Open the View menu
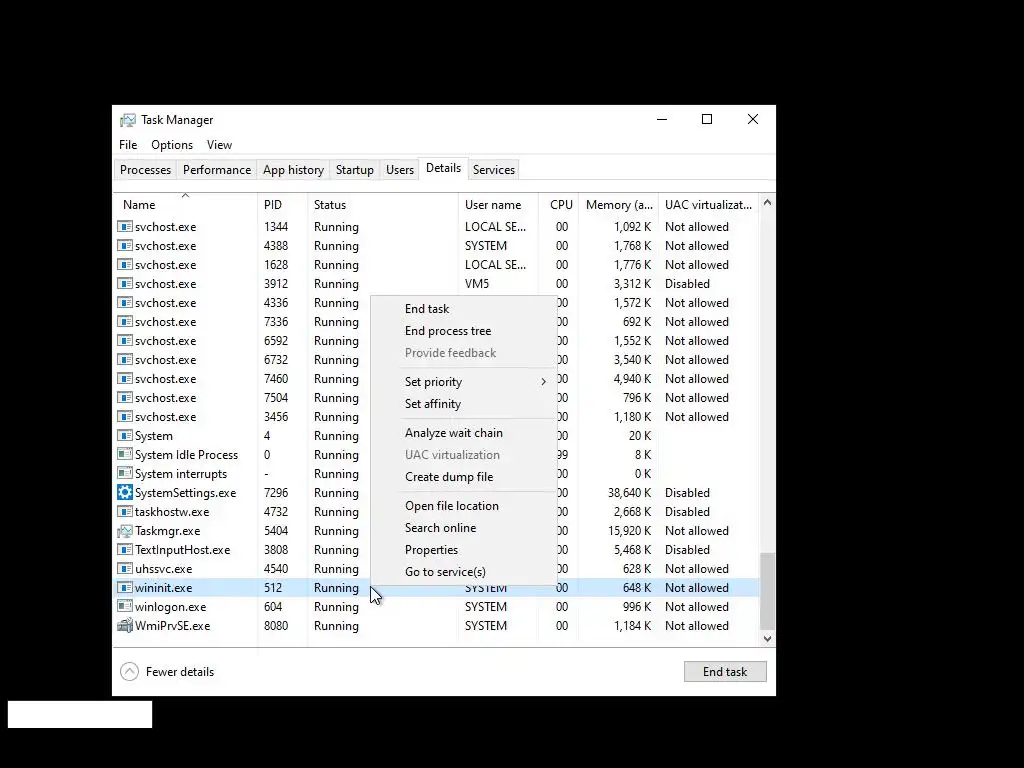Image resolution: width=1024 pixels, height=768 pixels. (x=219, y=145)
